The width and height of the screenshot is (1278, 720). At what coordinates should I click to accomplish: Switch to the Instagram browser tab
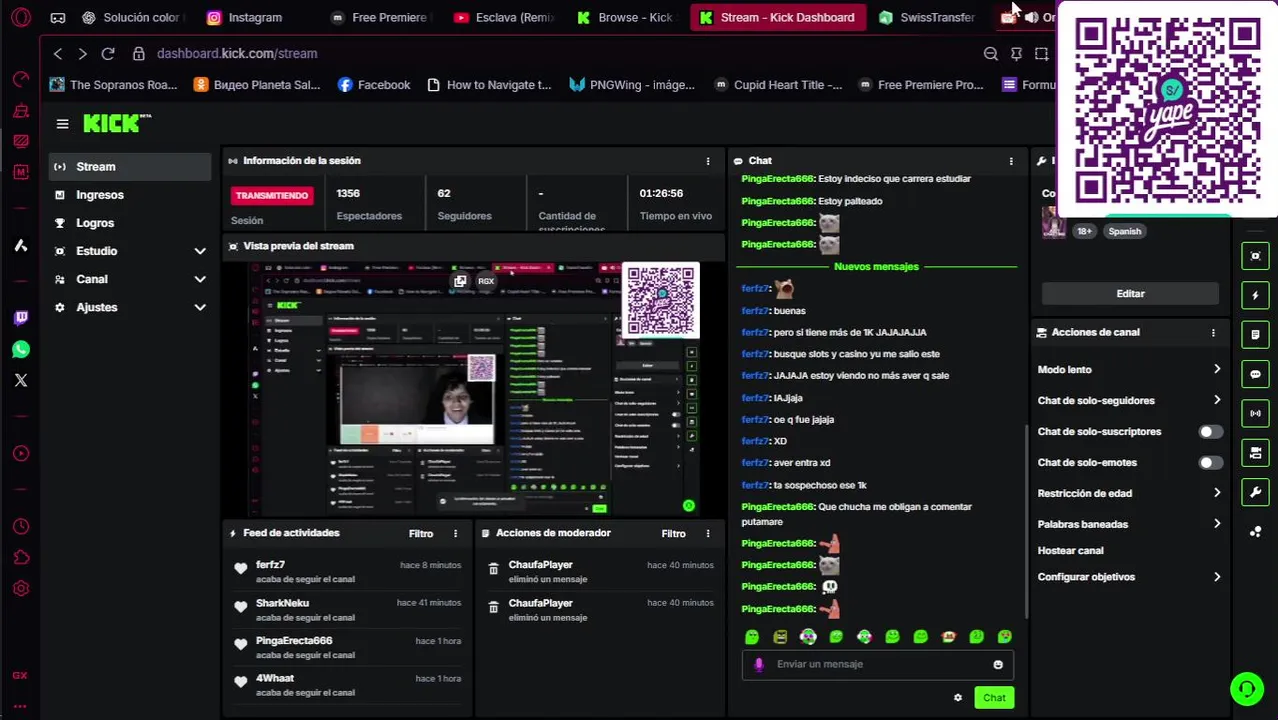point(255,17)
